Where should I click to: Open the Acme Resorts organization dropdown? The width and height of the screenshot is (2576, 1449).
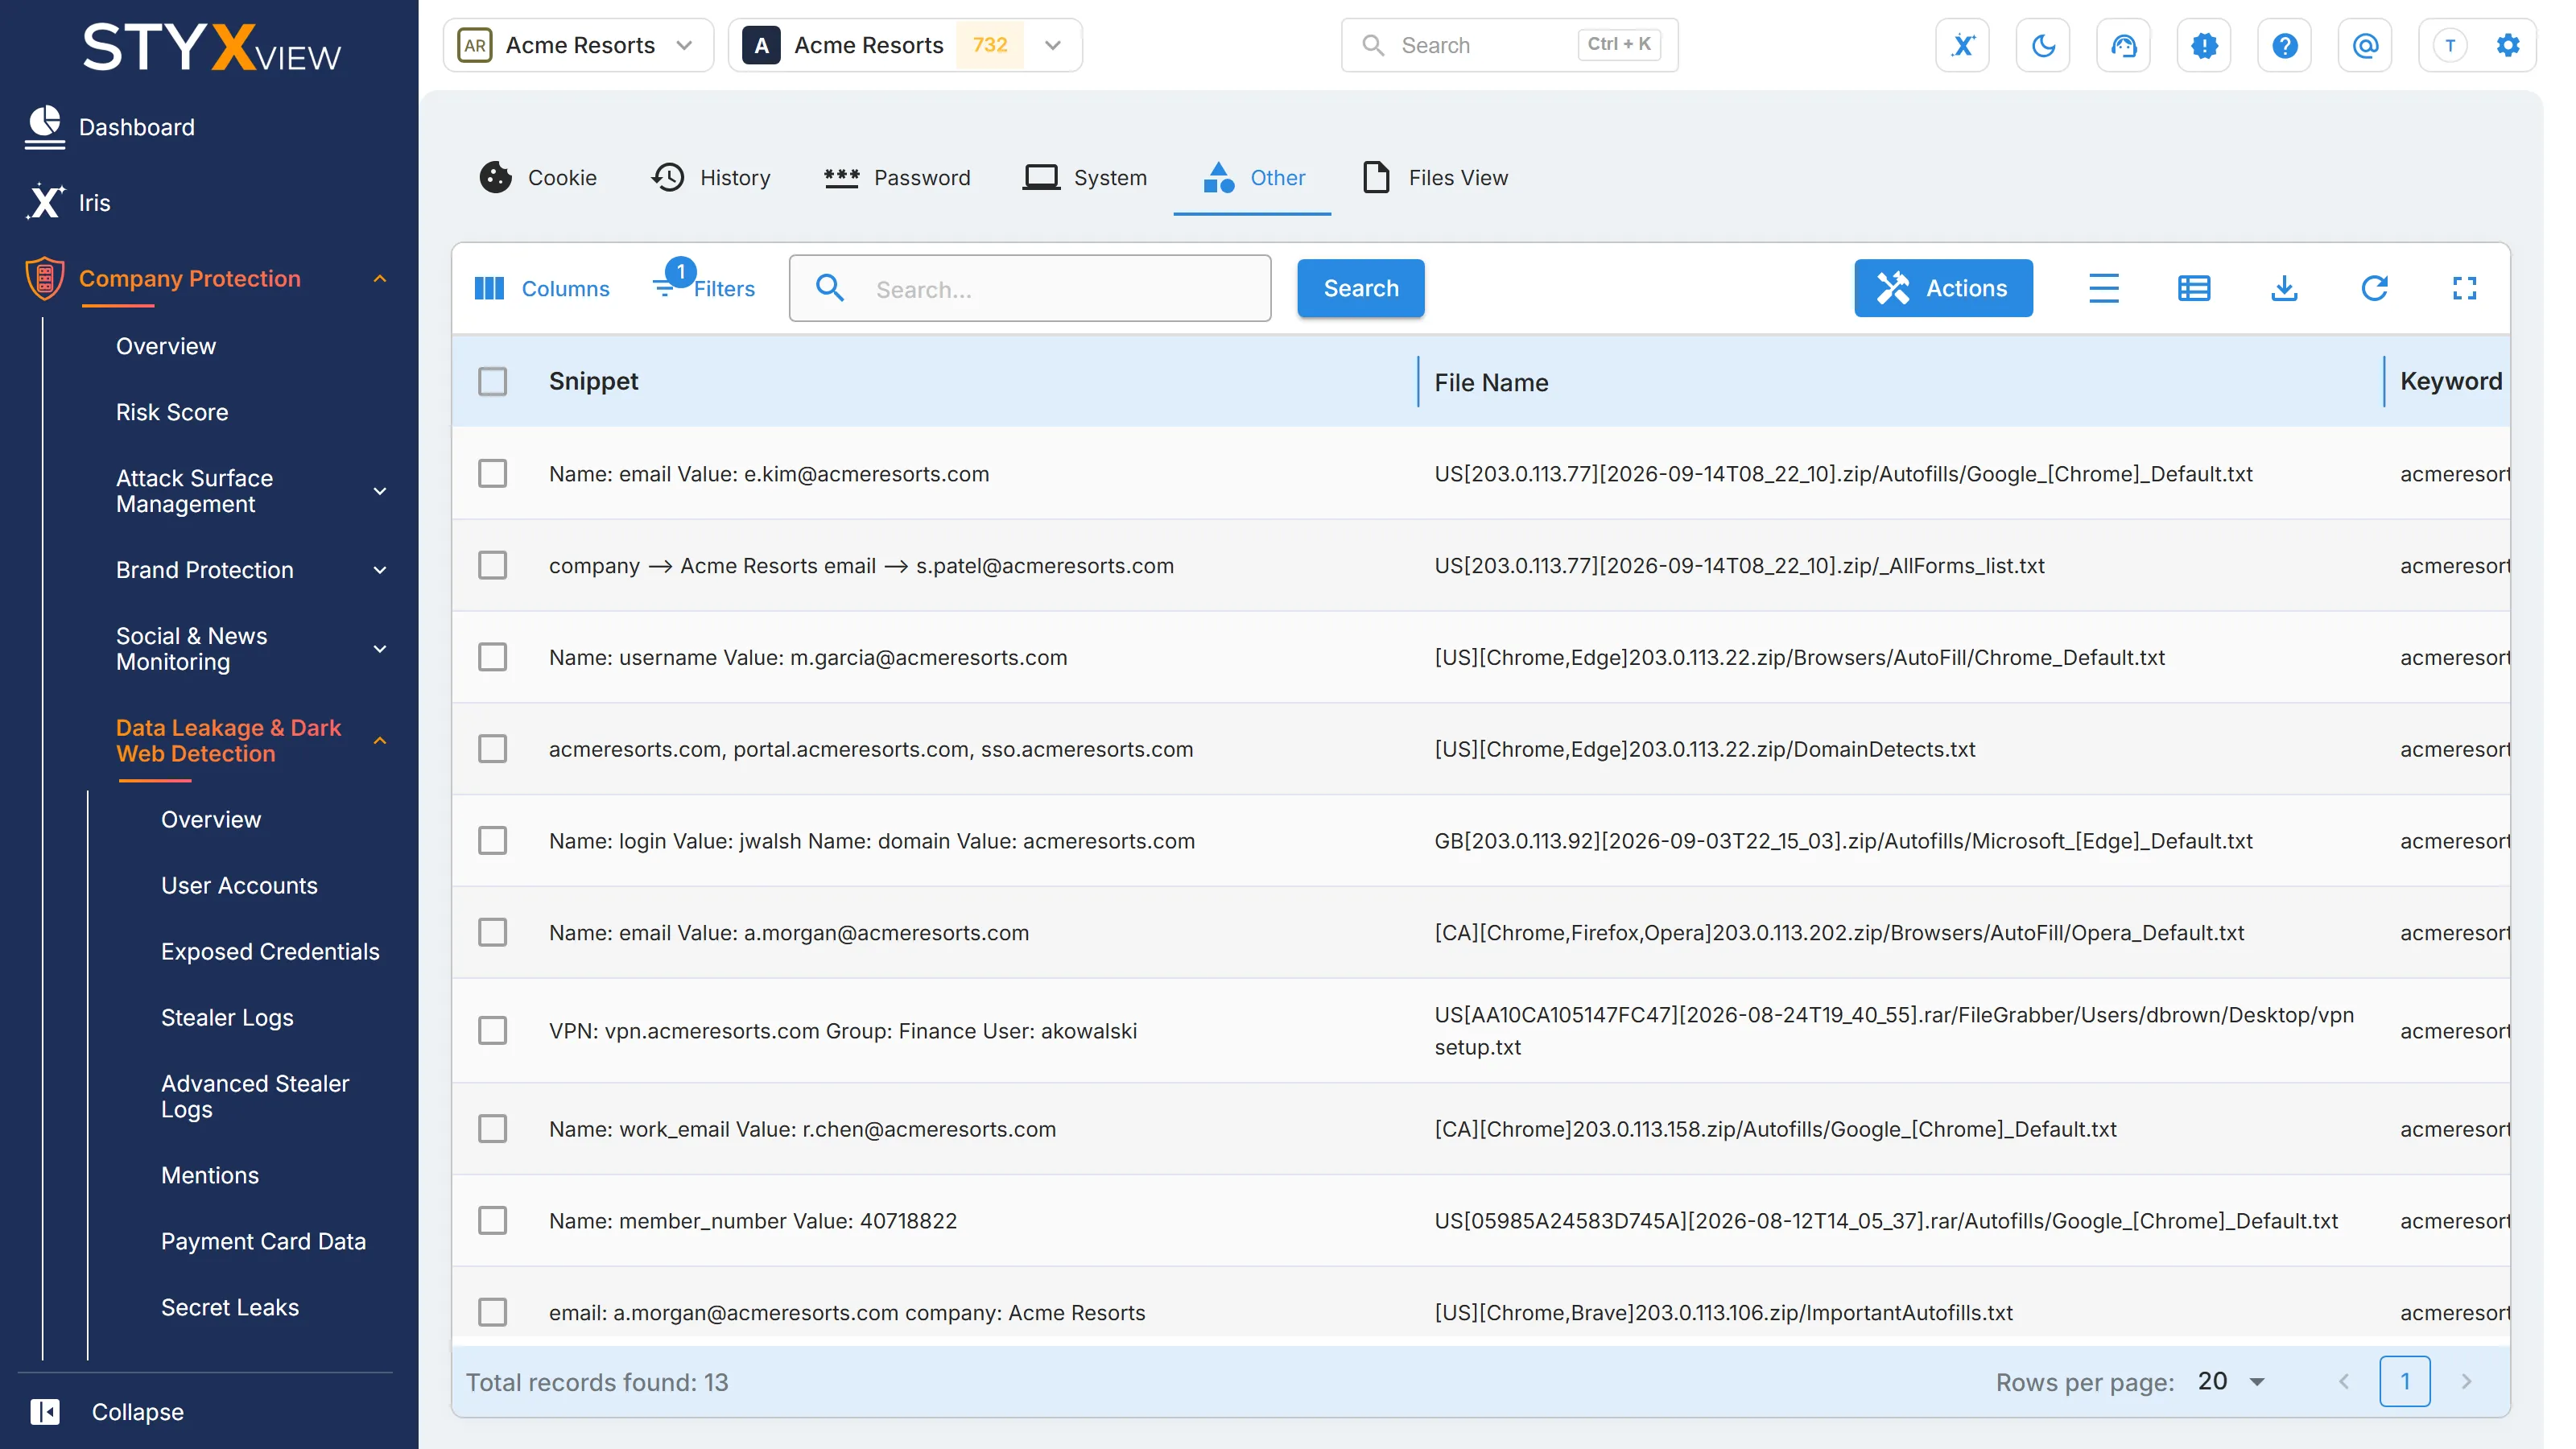(578, 45)
